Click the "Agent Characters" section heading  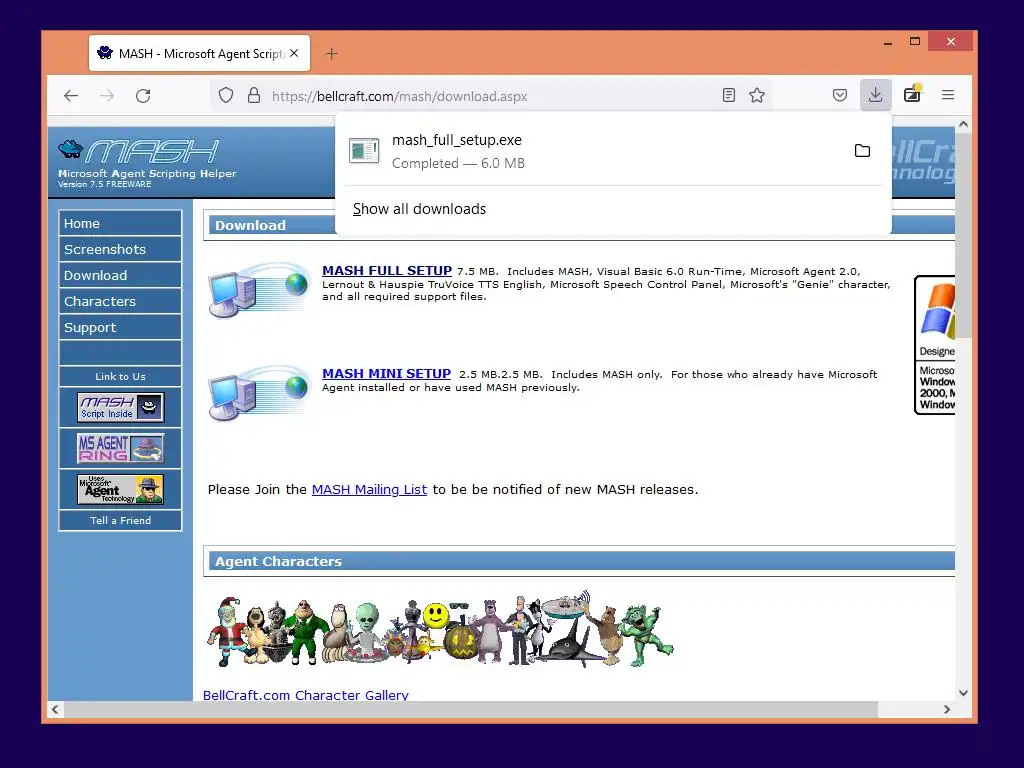click(278, 561)
